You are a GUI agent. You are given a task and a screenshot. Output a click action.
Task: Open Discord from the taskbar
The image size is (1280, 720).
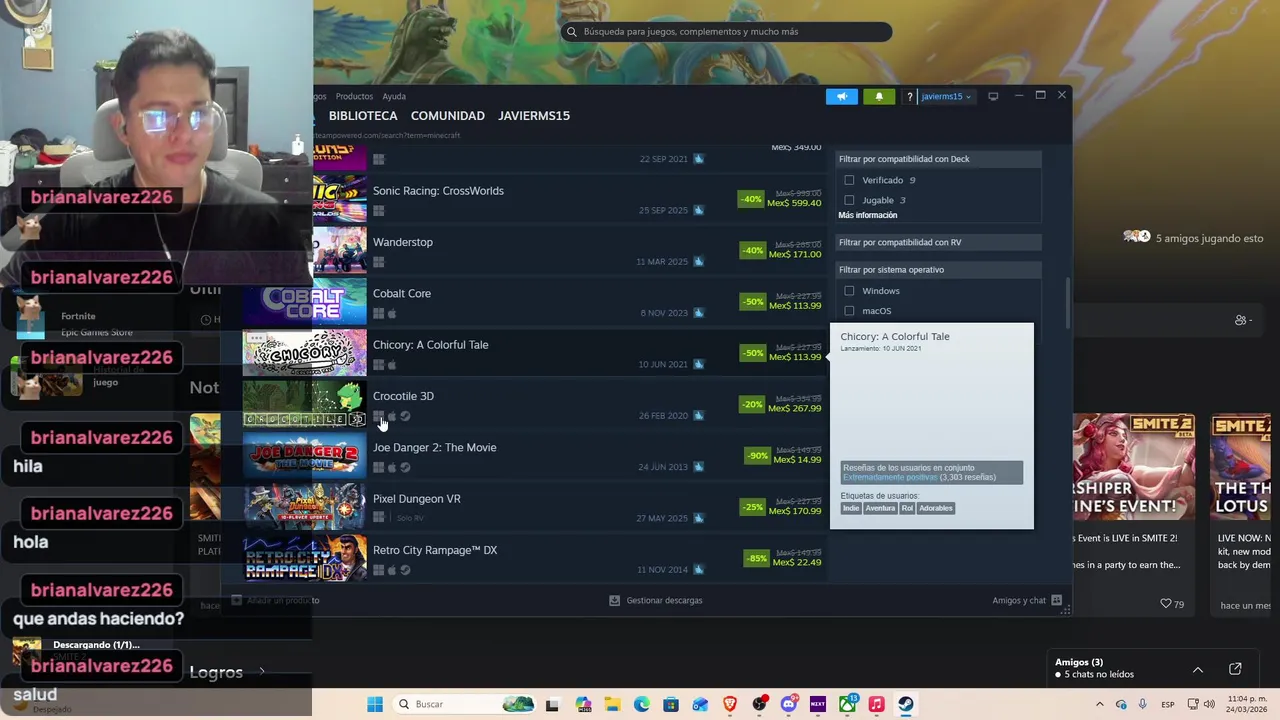coord(789,704)
